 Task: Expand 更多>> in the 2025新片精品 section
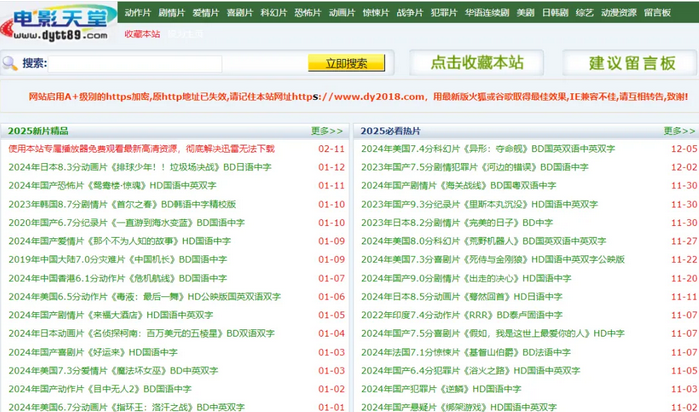327,130
